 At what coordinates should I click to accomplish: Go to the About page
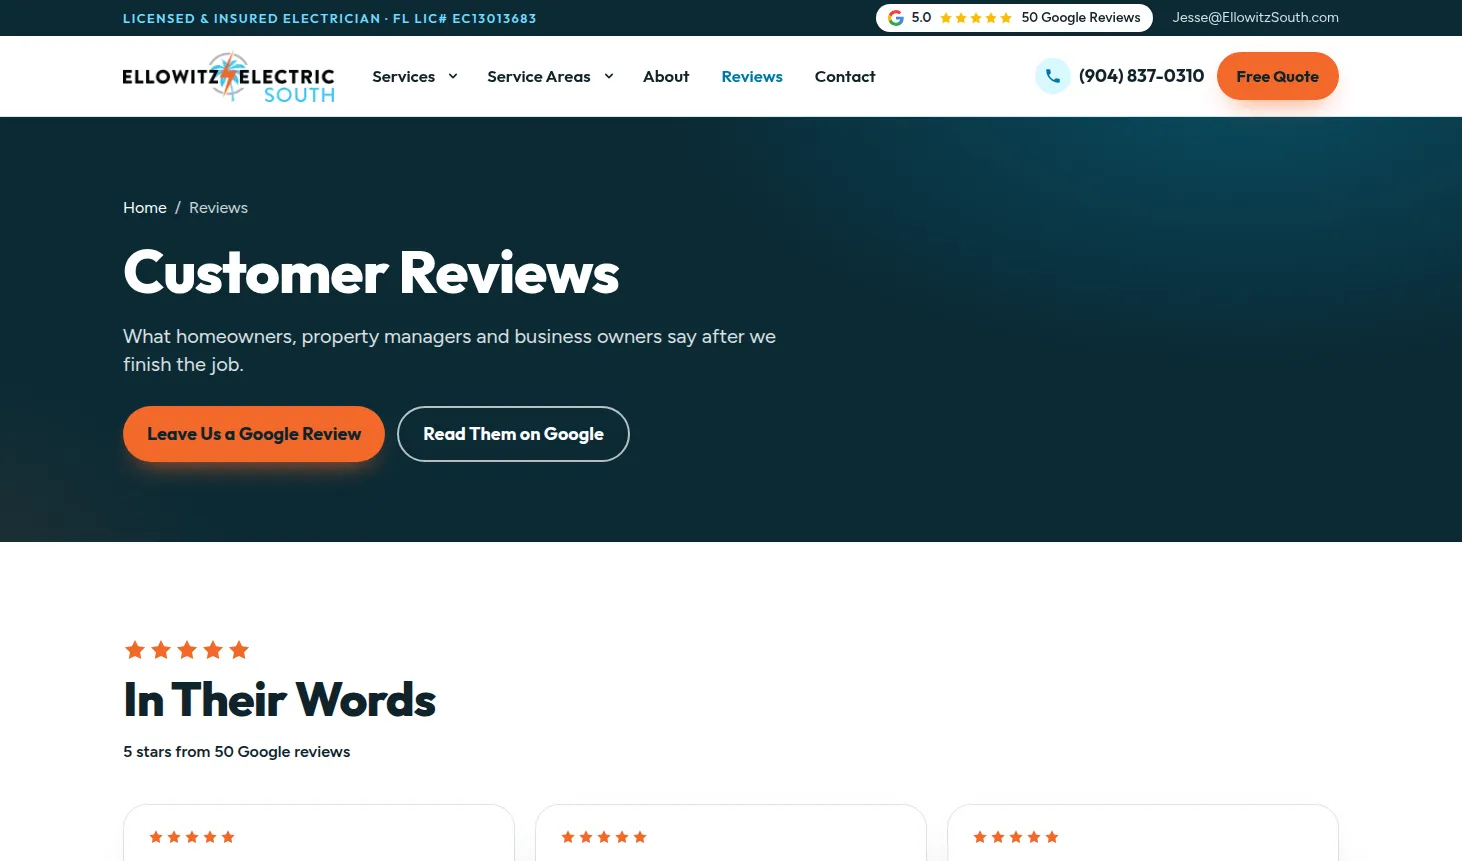click(x=666, y=76)
